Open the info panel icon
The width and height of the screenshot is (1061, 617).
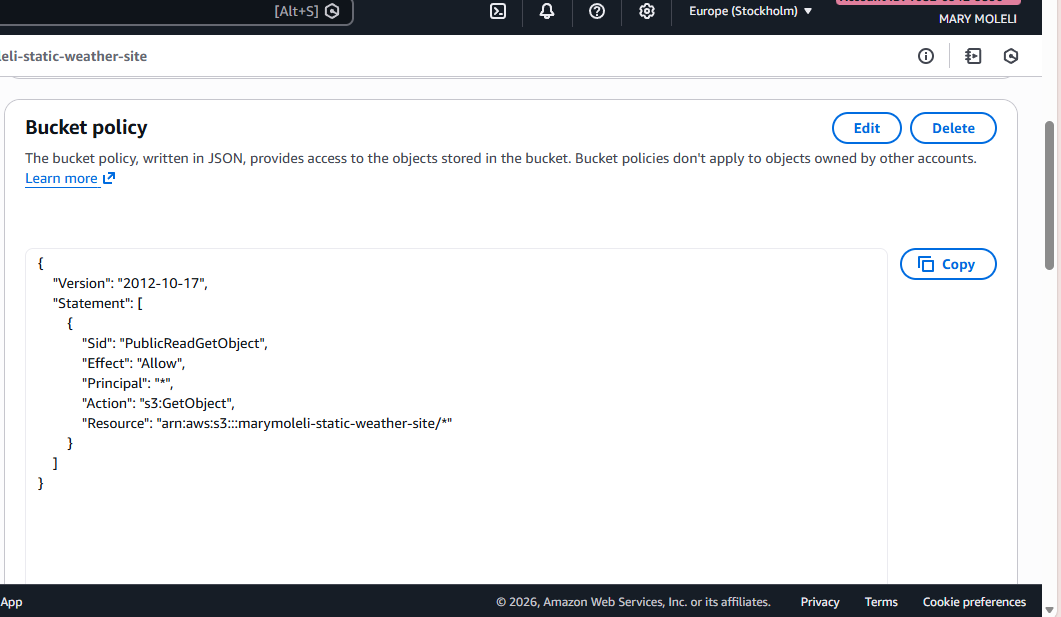tap(926, 56)
